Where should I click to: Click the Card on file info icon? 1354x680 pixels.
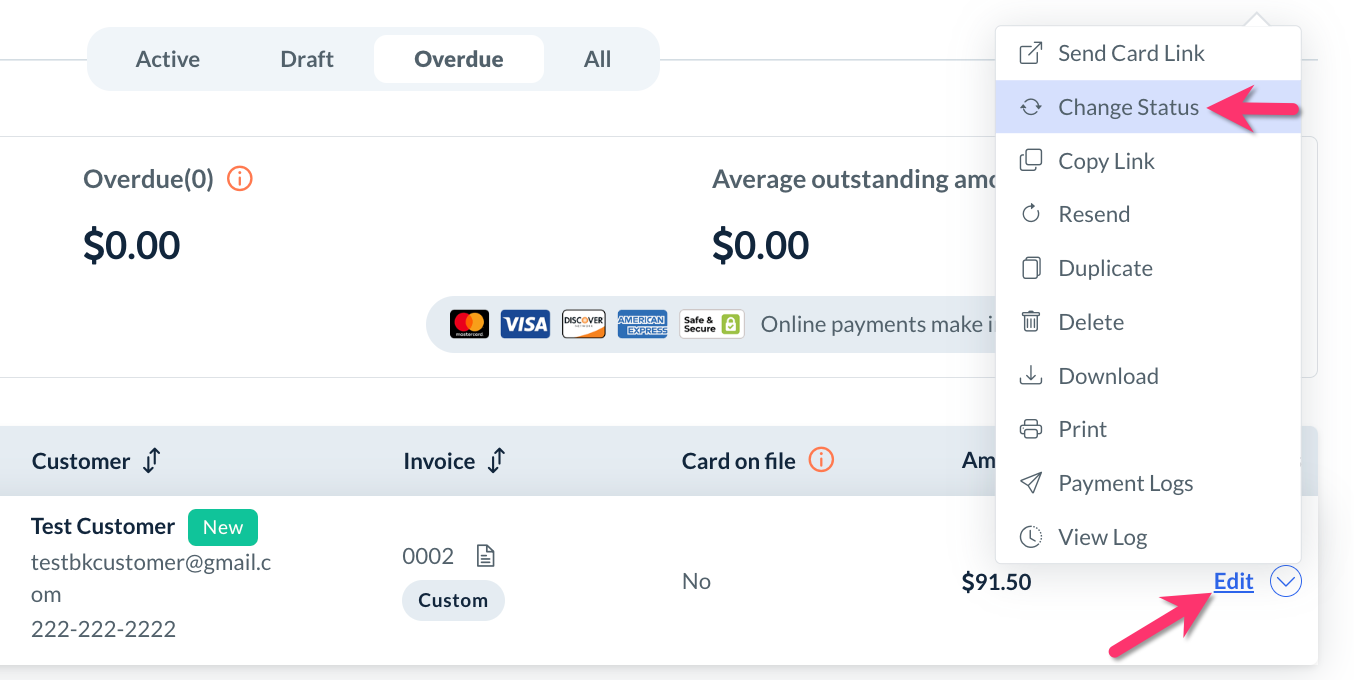tap(821, 460)
